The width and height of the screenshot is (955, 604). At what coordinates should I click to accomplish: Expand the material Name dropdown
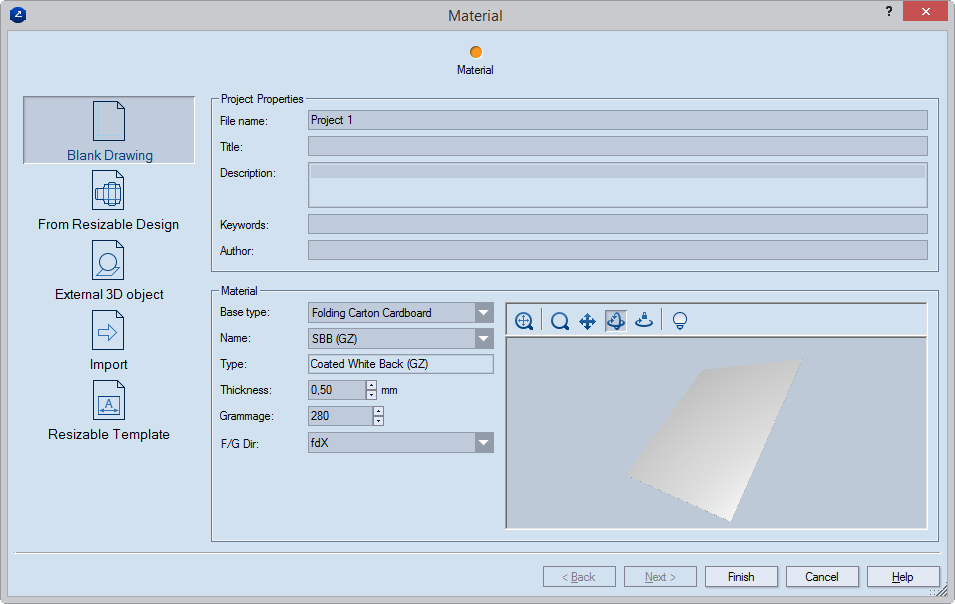tap(484, 339)
